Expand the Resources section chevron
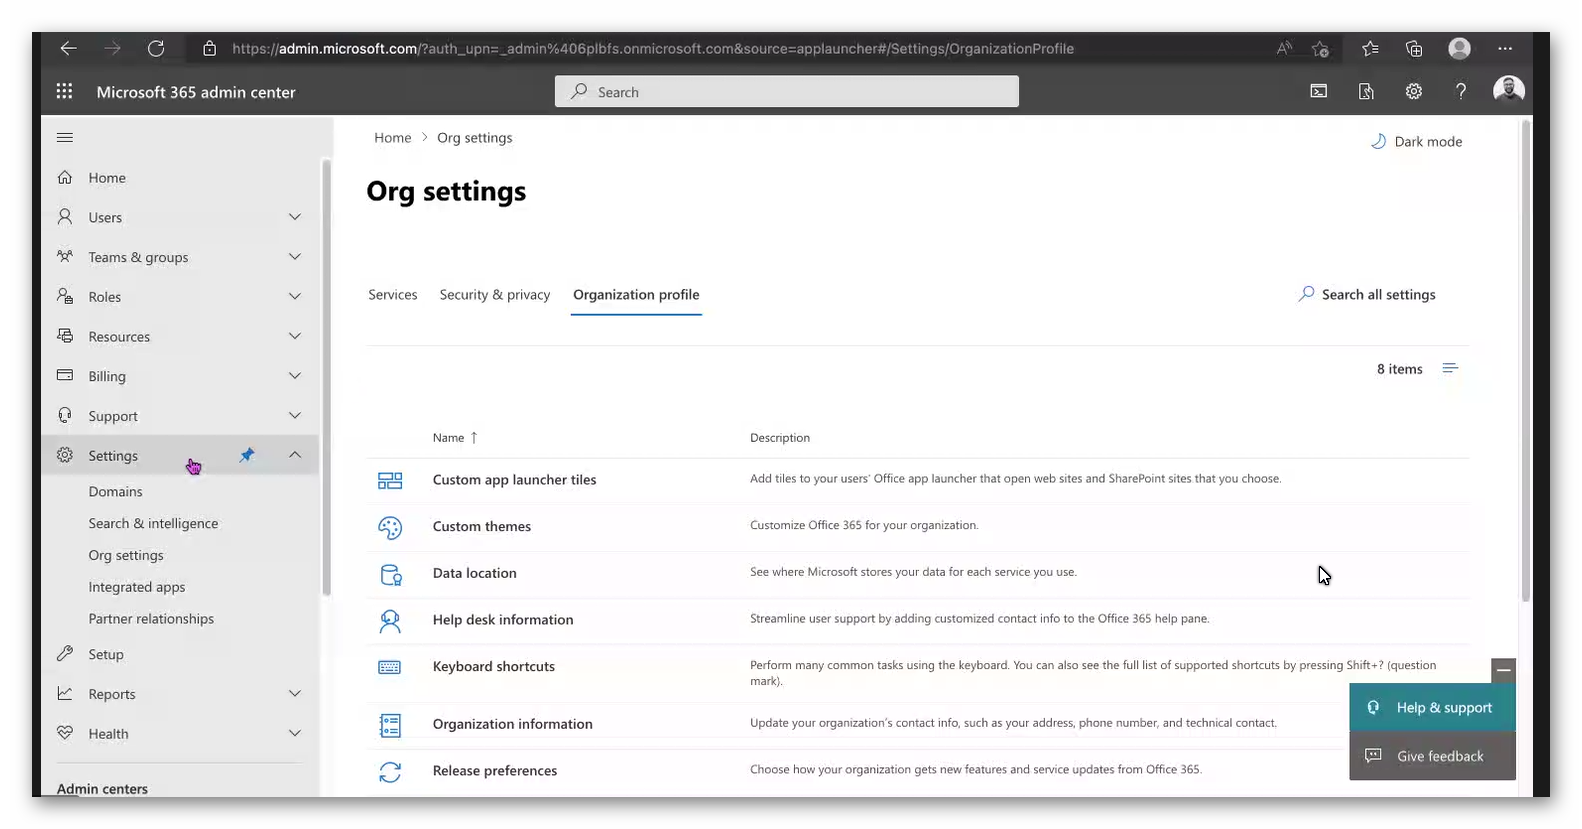This screenshot has width=1582, height=829. 295,336
